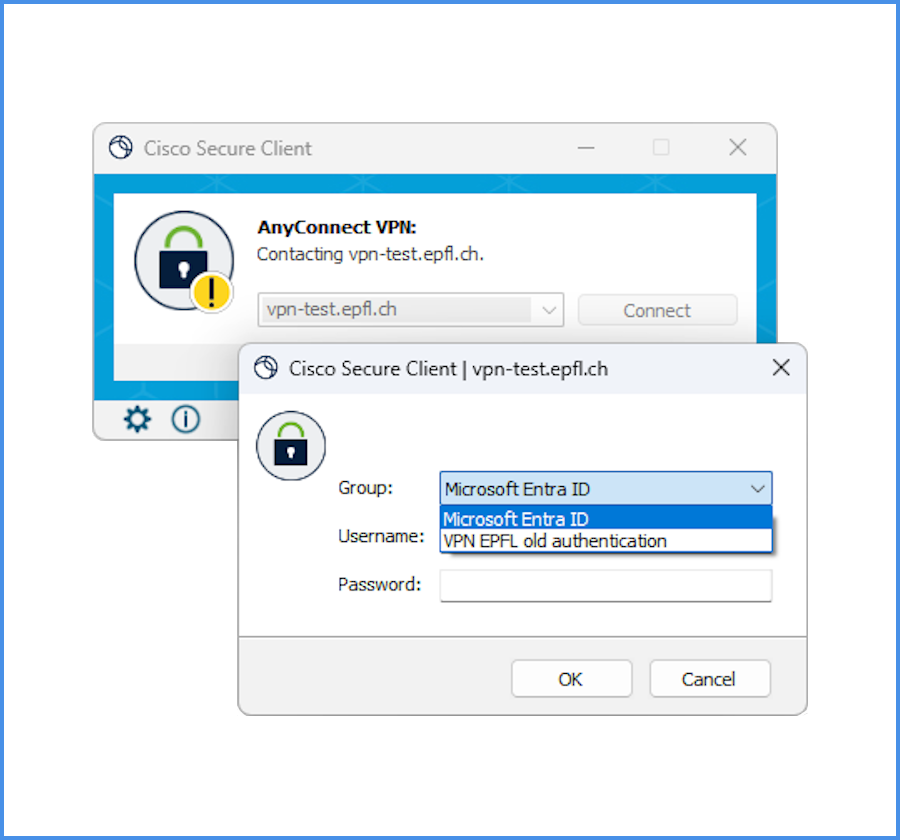This screenshot has height=840, width=900.
Task: Minimize the Cisco Secure Client window
Action: [x=584, y=148]
